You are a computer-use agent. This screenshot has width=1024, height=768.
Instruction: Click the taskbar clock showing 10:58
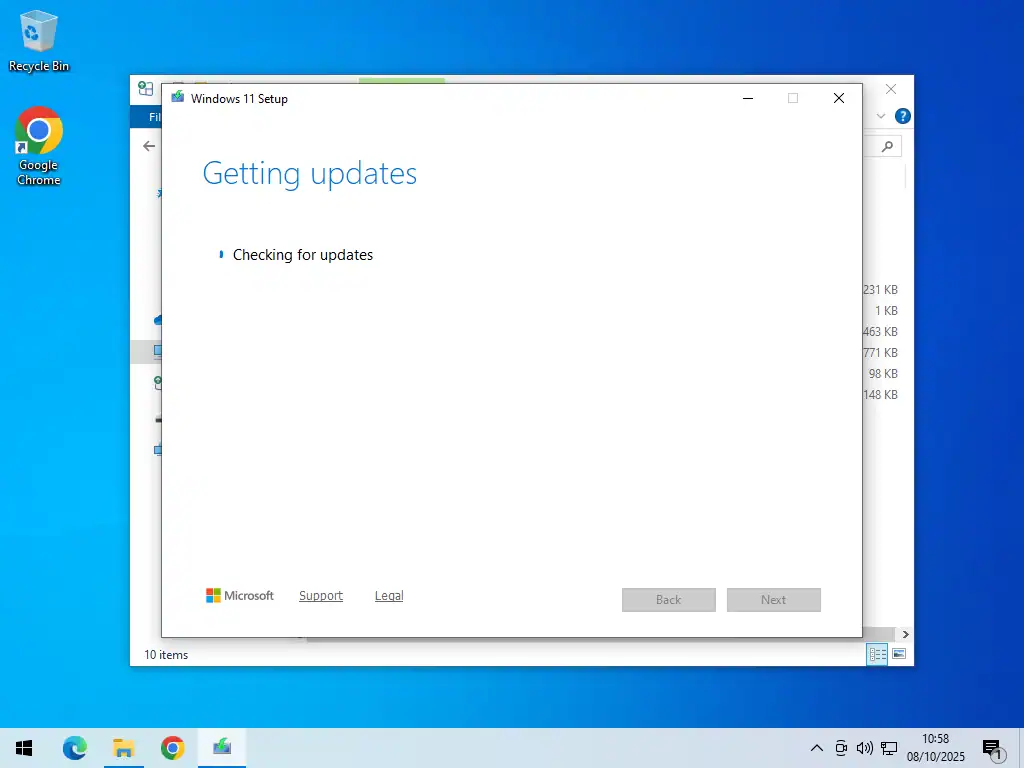(936, 748)
